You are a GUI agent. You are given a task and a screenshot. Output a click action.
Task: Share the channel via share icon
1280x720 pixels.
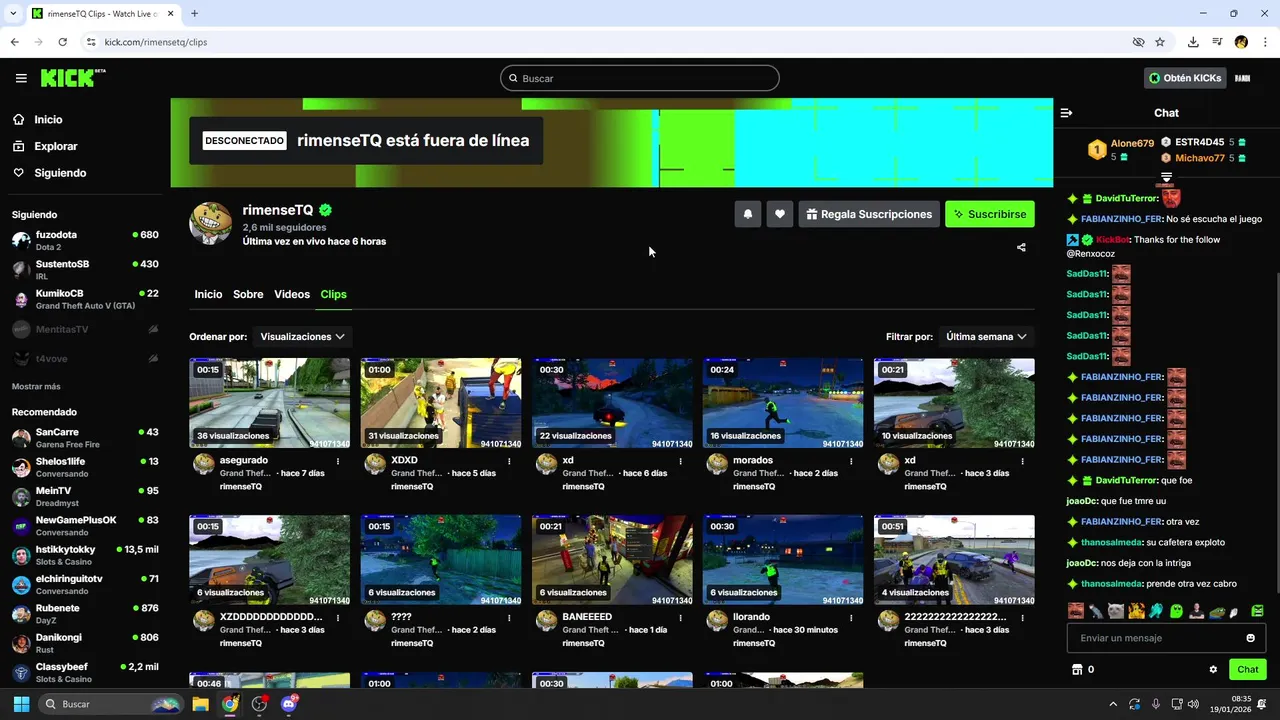tap(1021, 247)
